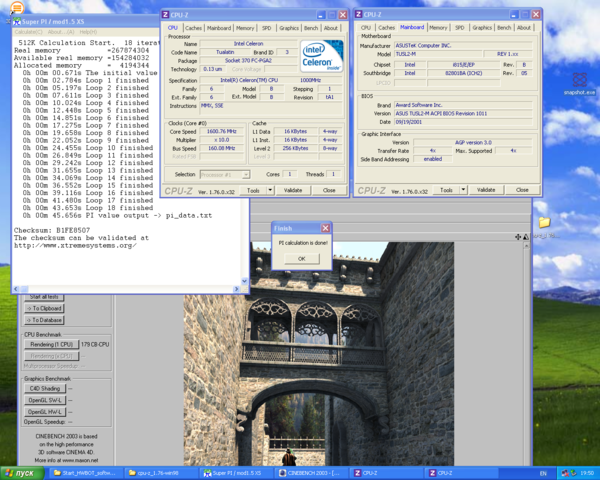Click To Clipboard button in Cinebench
Viewport: 600px width, 480px height.
(44, 308)
